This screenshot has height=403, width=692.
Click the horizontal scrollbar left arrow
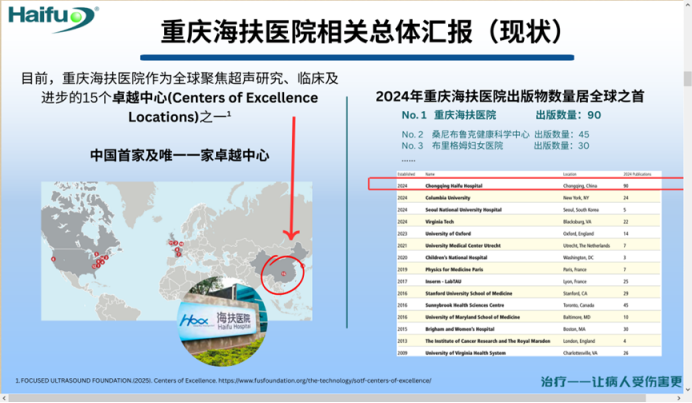point(4,398)
